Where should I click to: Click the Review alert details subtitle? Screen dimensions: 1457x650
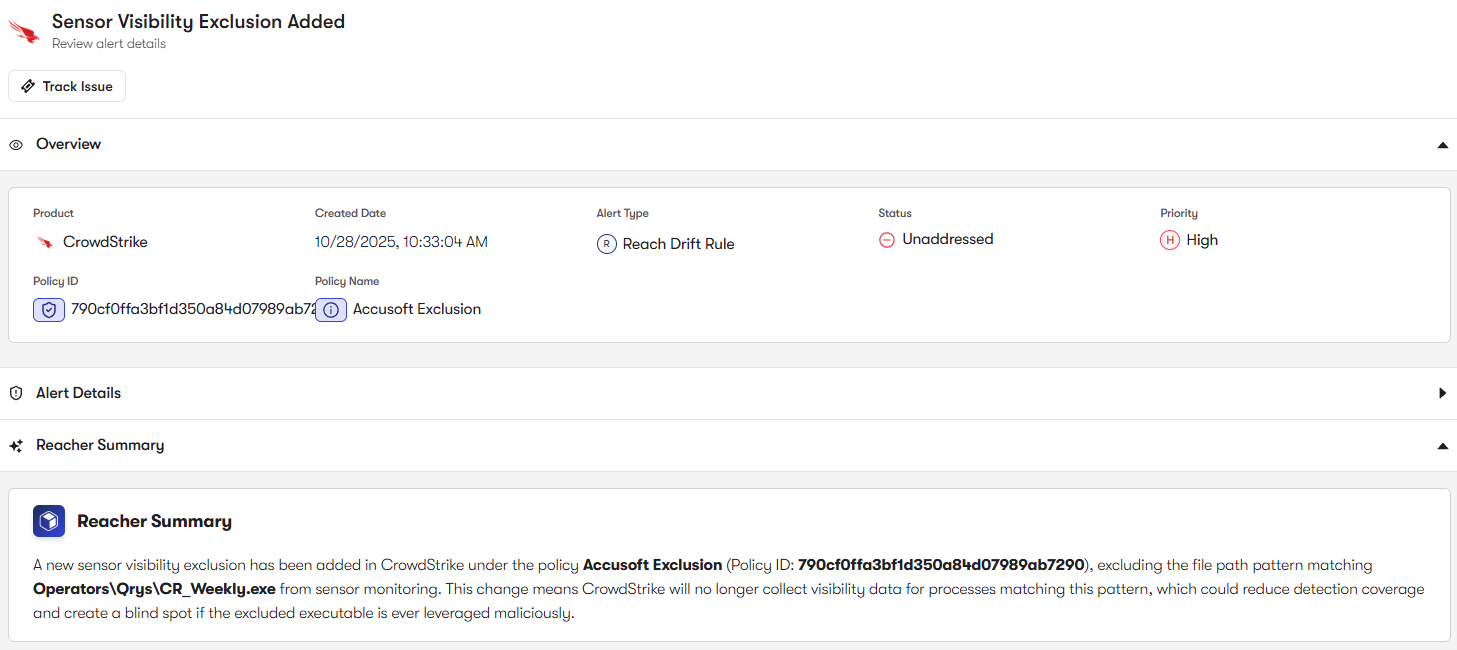(x=109, y=44)
